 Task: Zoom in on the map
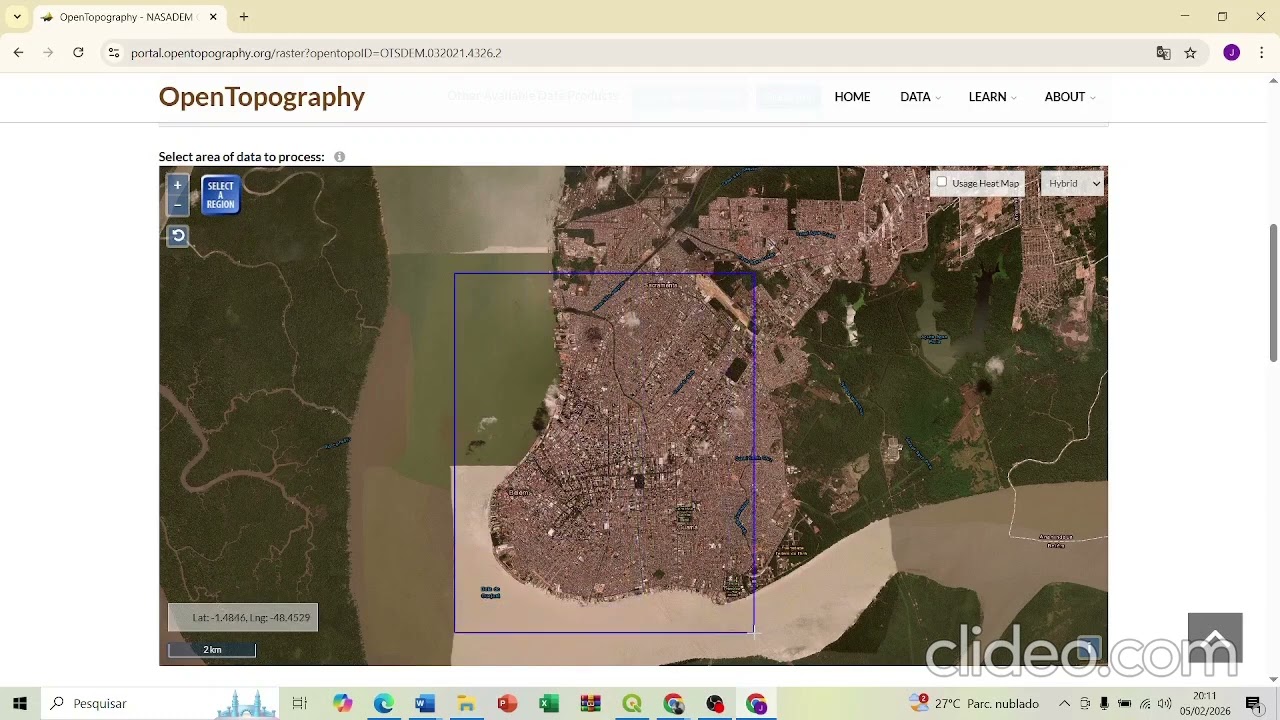point(177,185)
